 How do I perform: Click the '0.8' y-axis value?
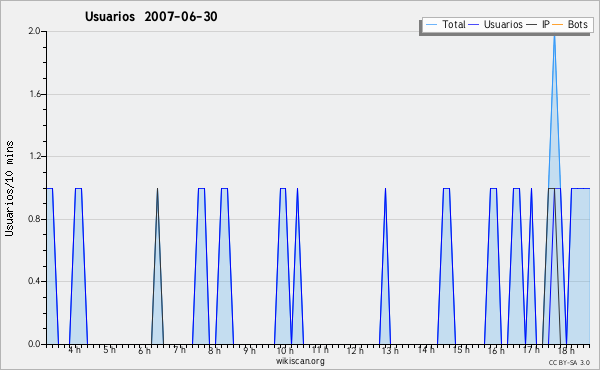[34, 219]
